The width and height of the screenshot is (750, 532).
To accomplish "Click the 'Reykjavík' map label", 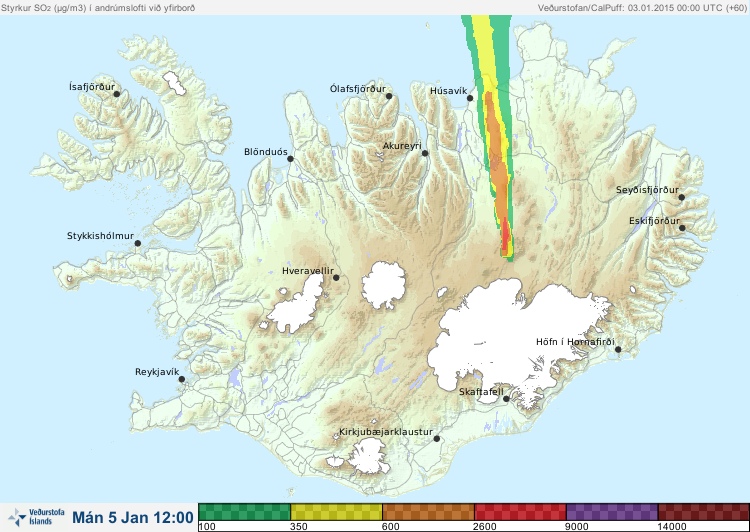I will point(157,372).
